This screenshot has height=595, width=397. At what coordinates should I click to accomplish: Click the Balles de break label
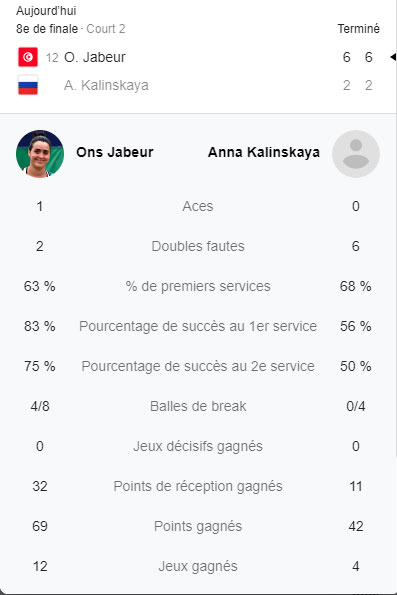tap(198, 406)
